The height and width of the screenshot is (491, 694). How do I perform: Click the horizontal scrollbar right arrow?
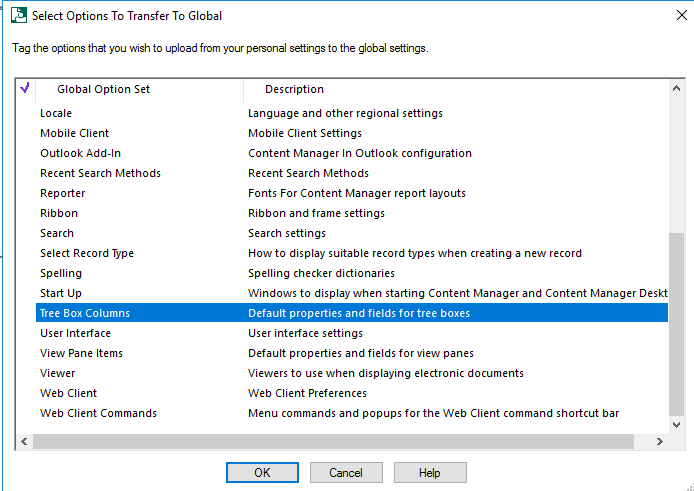[659, 441]
